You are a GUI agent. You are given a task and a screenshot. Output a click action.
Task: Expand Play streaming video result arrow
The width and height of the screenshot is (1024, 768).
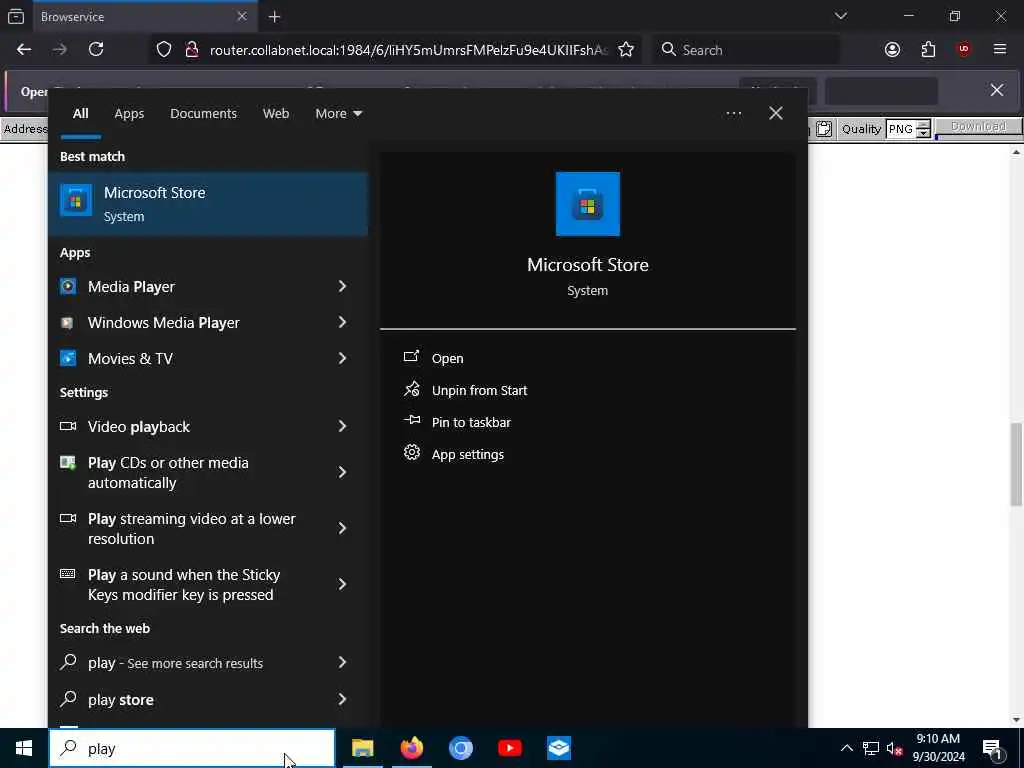(x=342, y=528)
